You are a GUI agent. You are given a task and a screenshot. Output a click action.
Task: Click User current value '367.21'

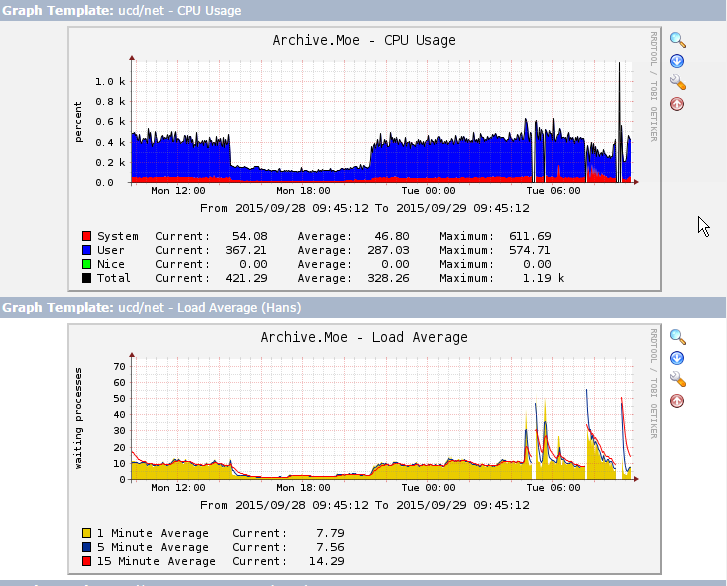click(246, 250)
